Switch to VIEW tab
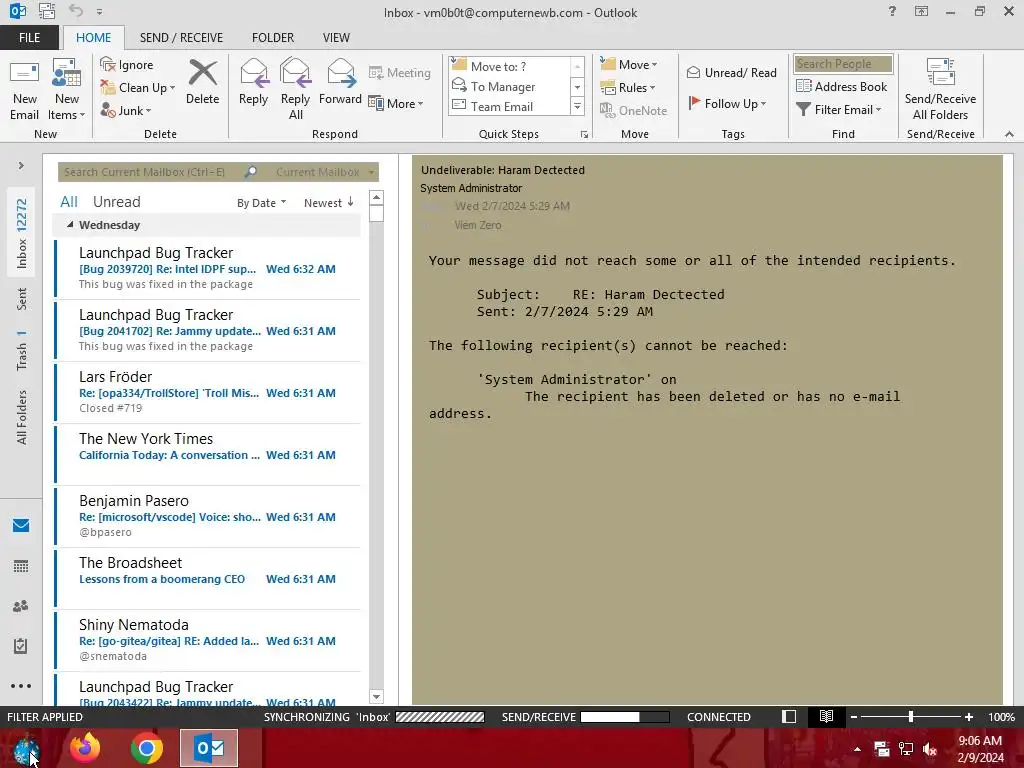Screen dimensions: 1024x768 pyautogui.click(x=336, y=38)
